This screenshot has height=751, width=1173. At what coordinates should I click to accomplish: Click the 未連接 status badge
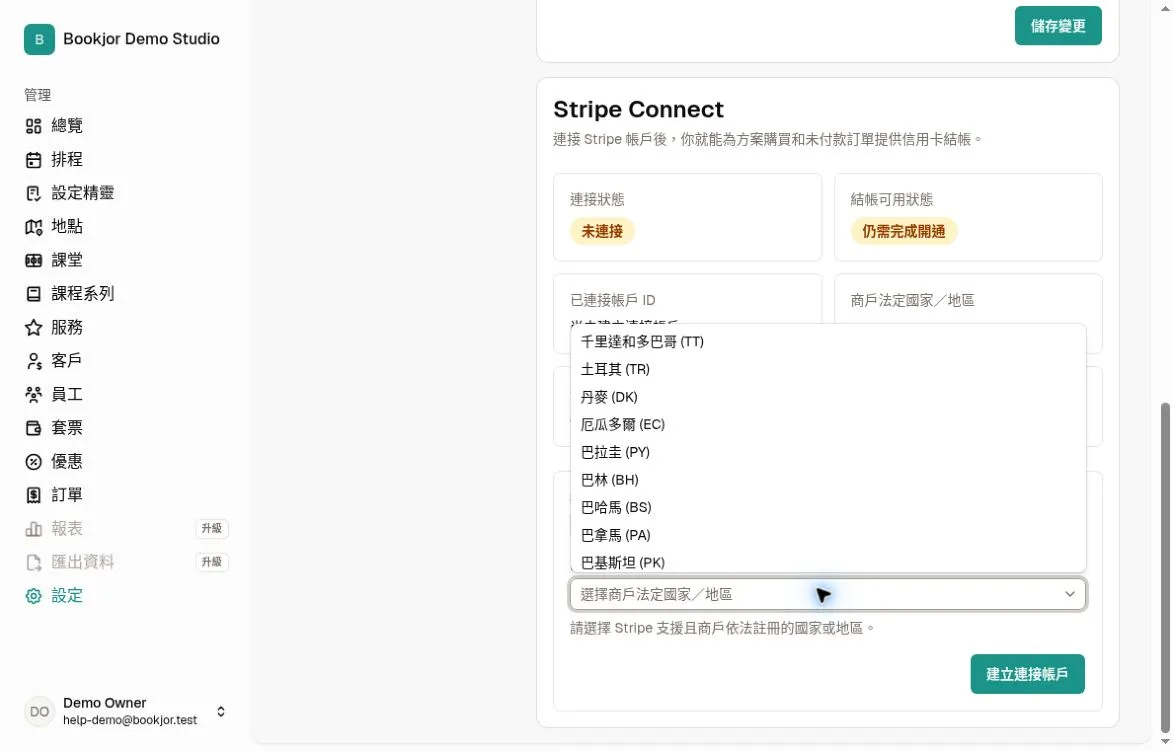pos(602,232)
